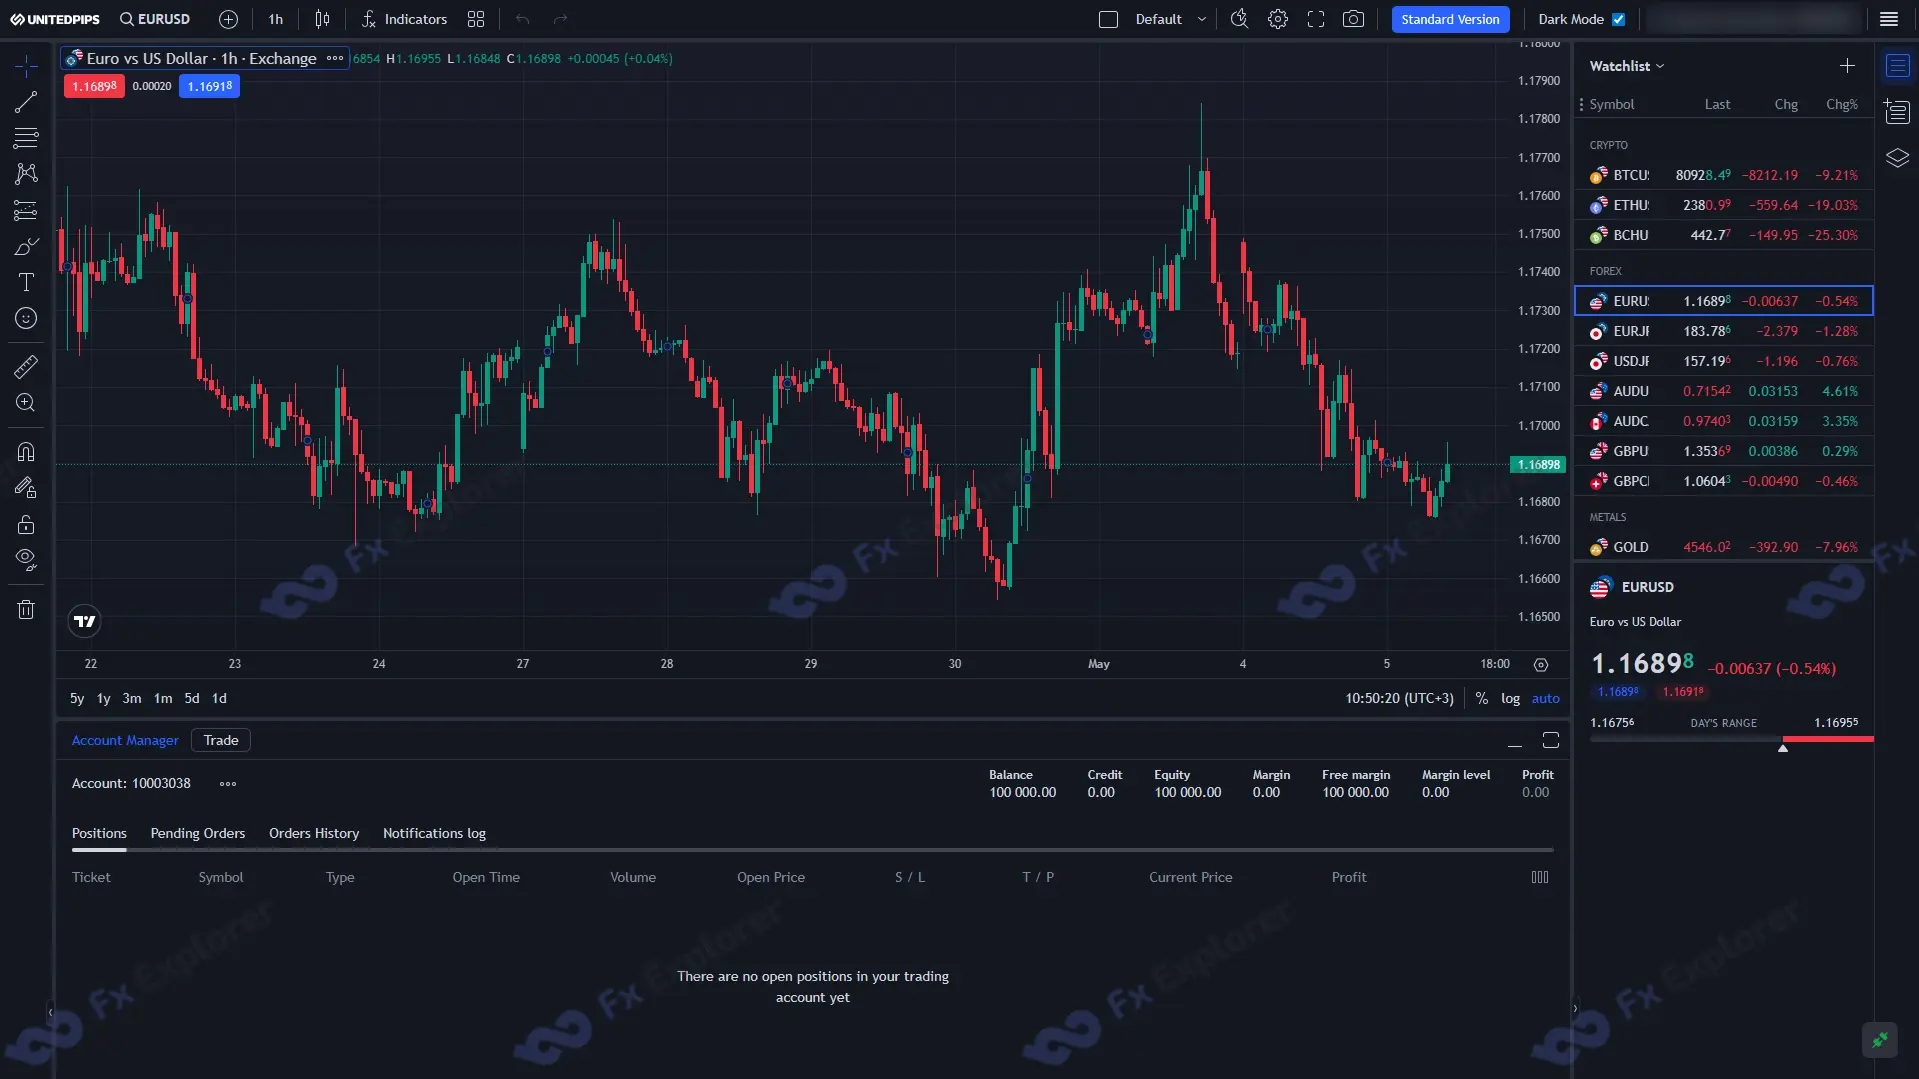This screenshot has height=1079, width=1919.
Task: Select the trend line drawing tool
Action: point(26,102)
